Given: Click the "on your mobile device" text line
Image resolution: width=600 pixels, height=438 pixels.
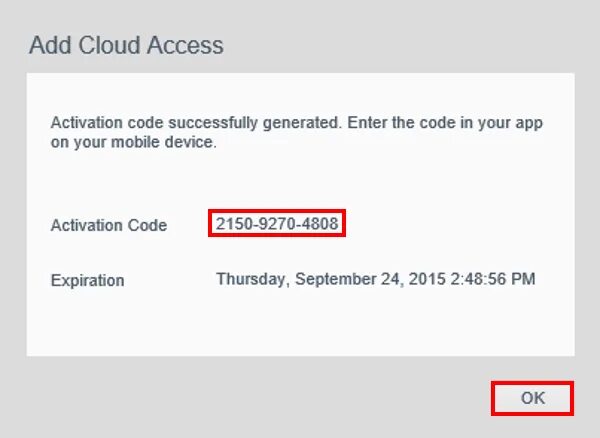Looking at the screenshot, I should [x=133, y=143].
